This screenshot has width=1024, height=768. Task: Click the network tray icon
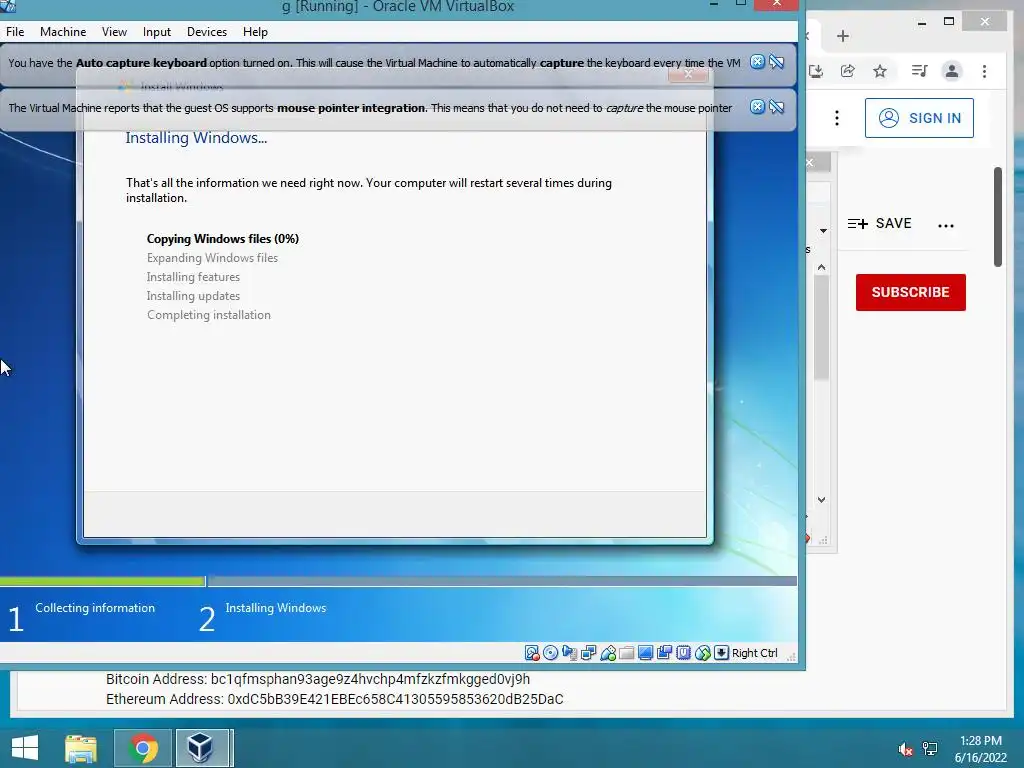tap(930, 749)
